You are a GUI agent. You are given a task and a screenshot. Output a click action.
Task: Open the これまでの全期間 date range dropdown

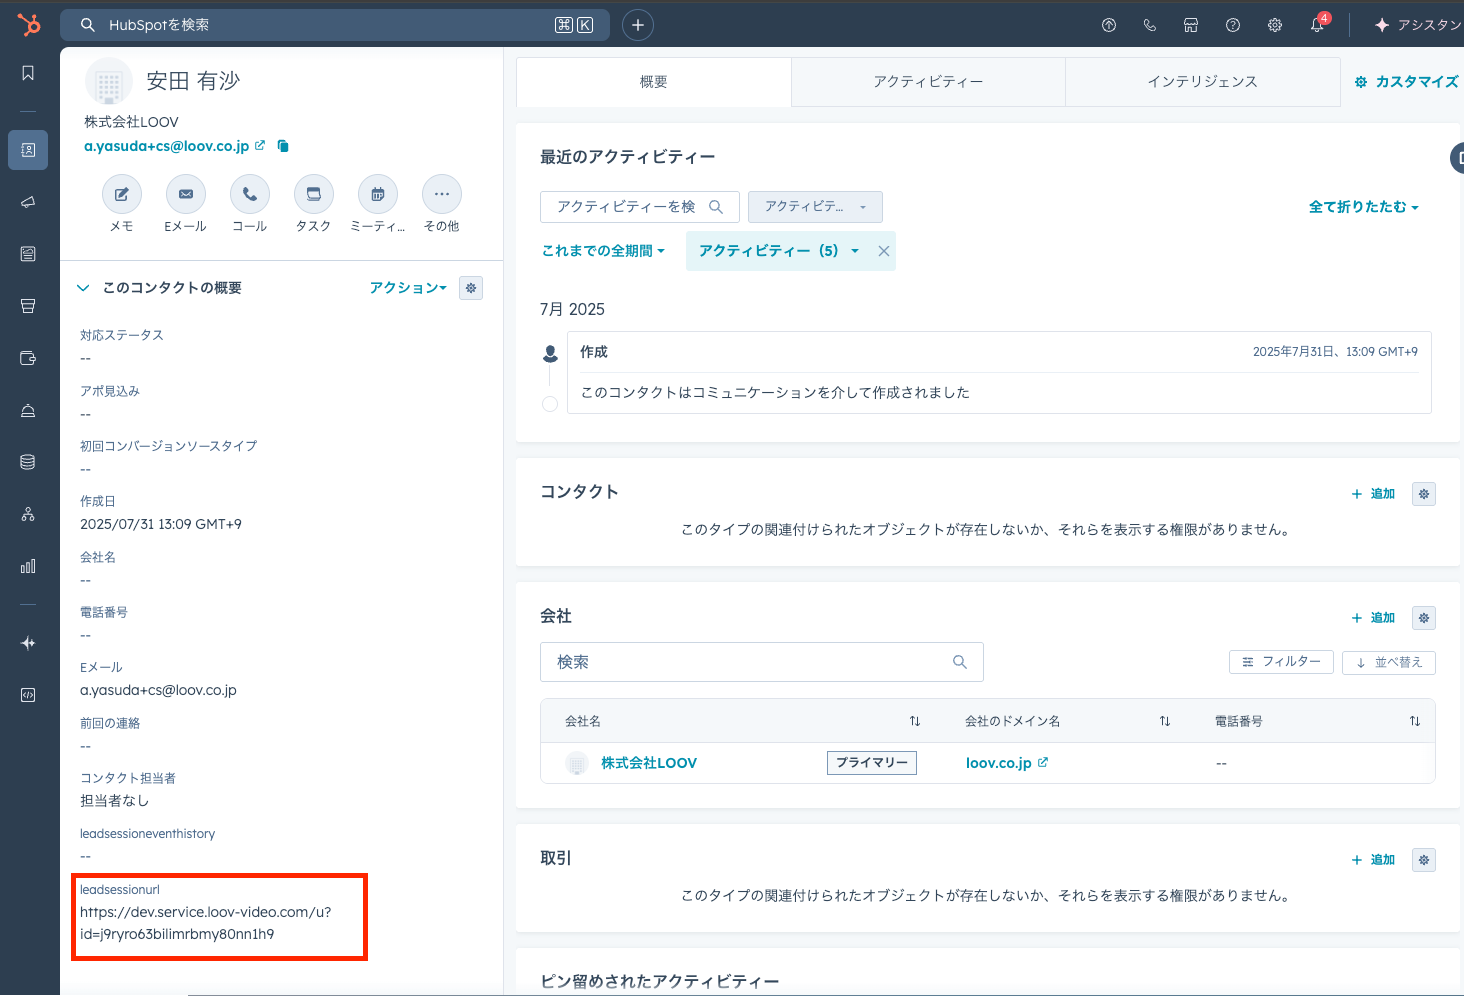click(603, 251)
